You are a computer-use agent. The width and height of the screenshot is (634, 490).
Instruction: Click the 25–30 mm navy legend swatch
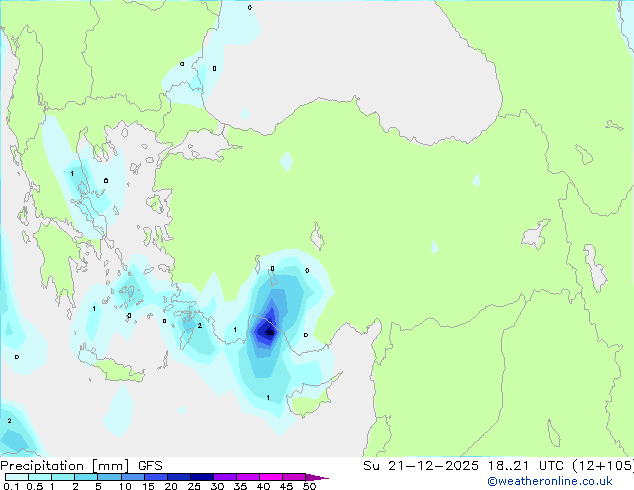click(x=202, y=477)
